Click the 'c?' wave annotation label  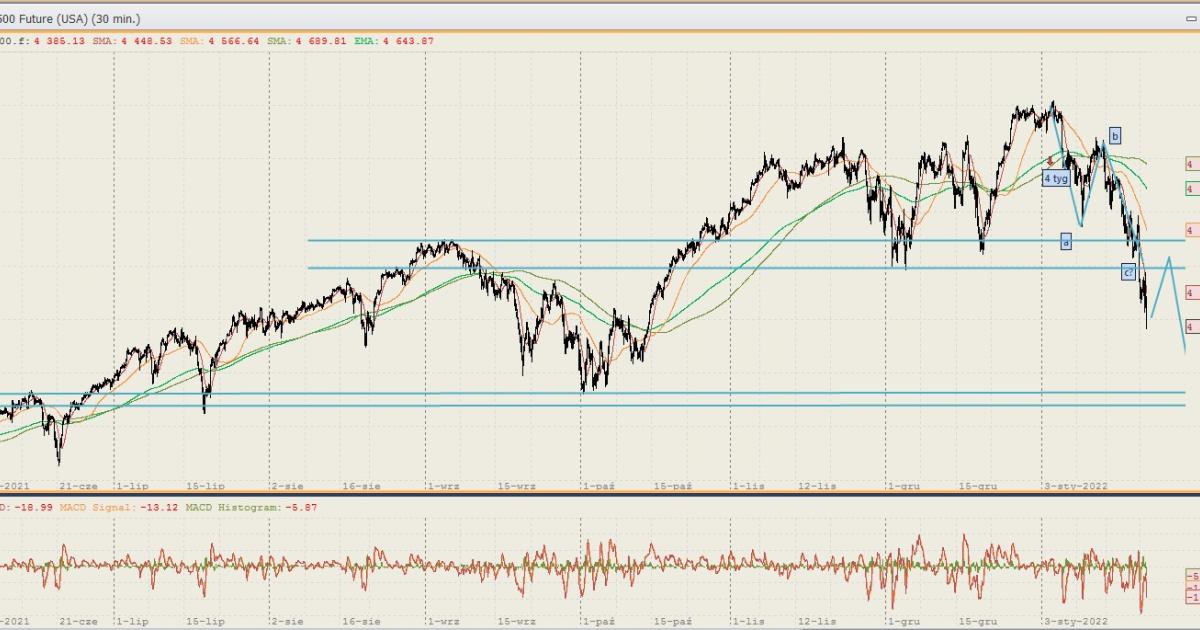[x=1128, y=272]
